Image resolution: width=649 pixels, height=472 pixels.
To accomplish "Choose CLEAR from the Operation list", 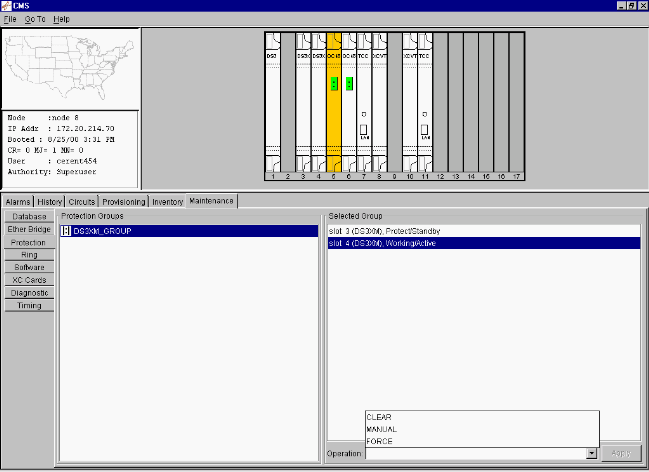I will tap(482, 417).
